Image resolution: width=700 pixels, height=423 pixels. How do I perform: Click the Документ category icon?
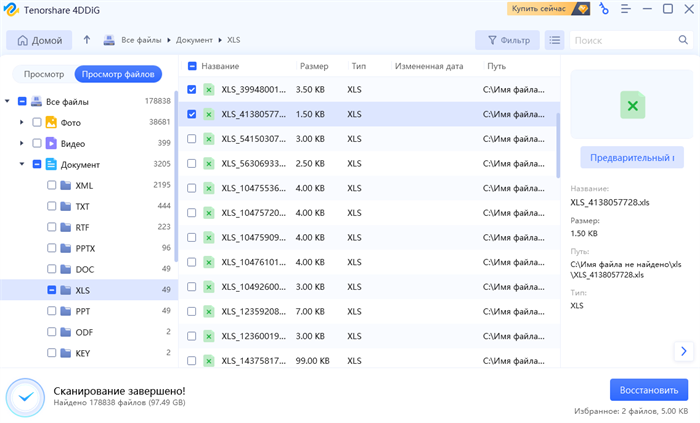point(51,164)
